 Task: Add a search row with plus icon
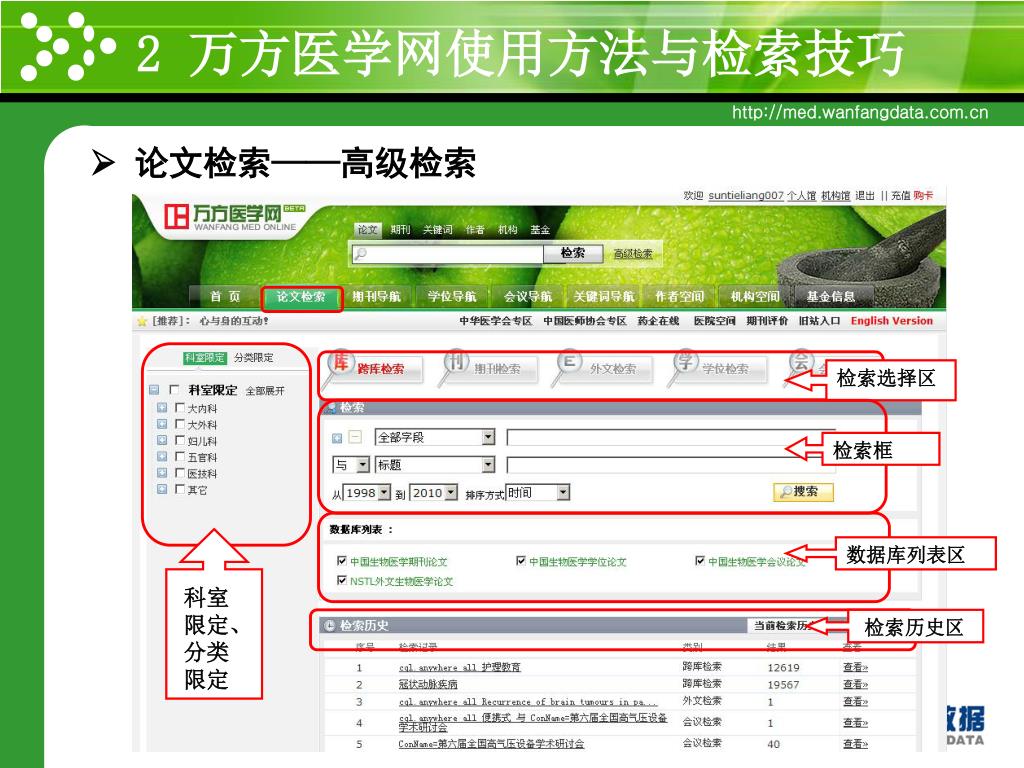pyautogui.click(x=337, y=438)
